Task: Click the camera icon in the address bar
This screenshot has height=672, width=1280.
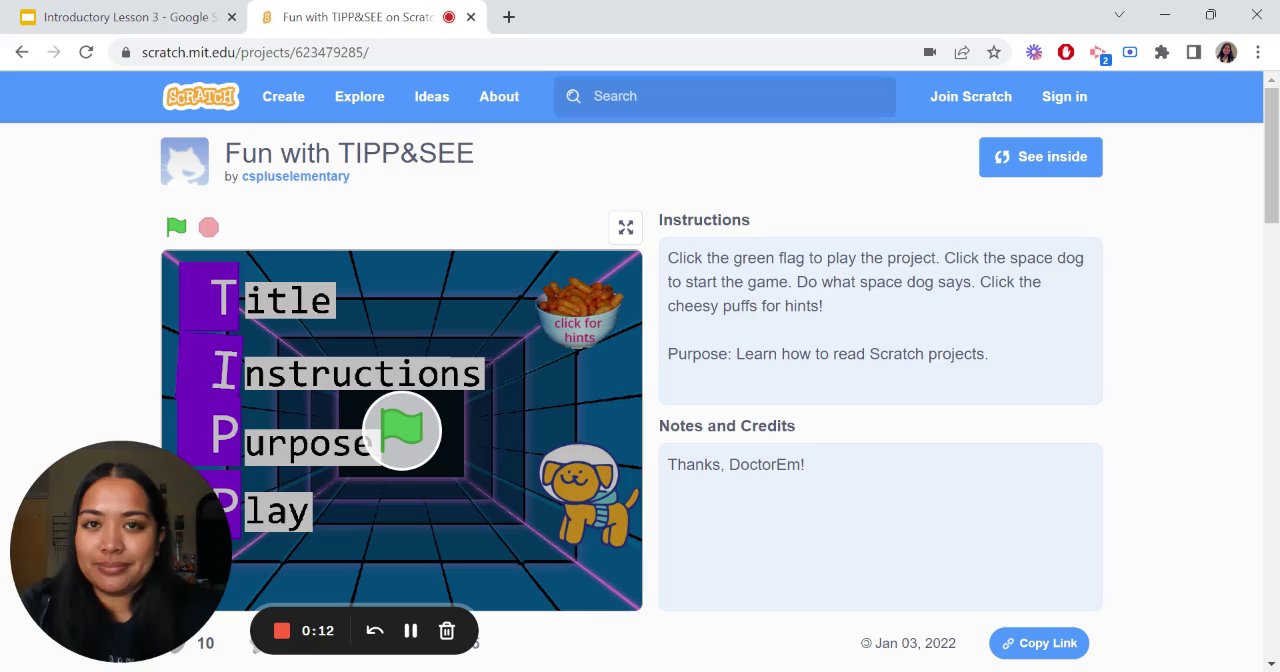Action: (x=930, y=52)
